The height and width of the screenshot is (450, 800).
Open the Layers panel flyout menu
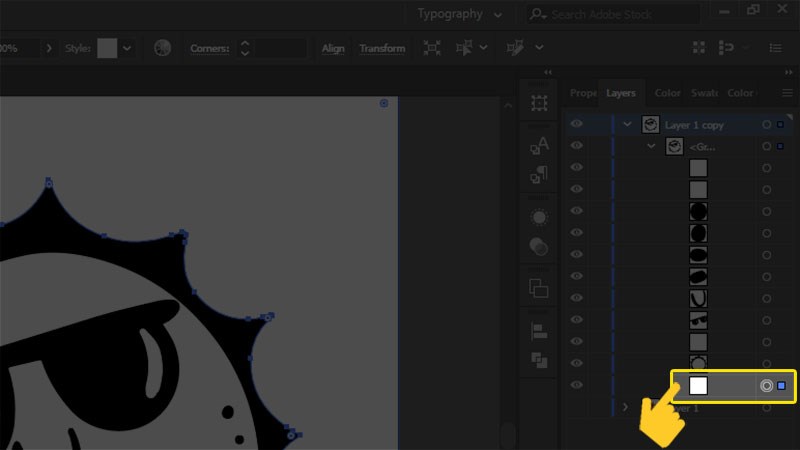[787, 93]
